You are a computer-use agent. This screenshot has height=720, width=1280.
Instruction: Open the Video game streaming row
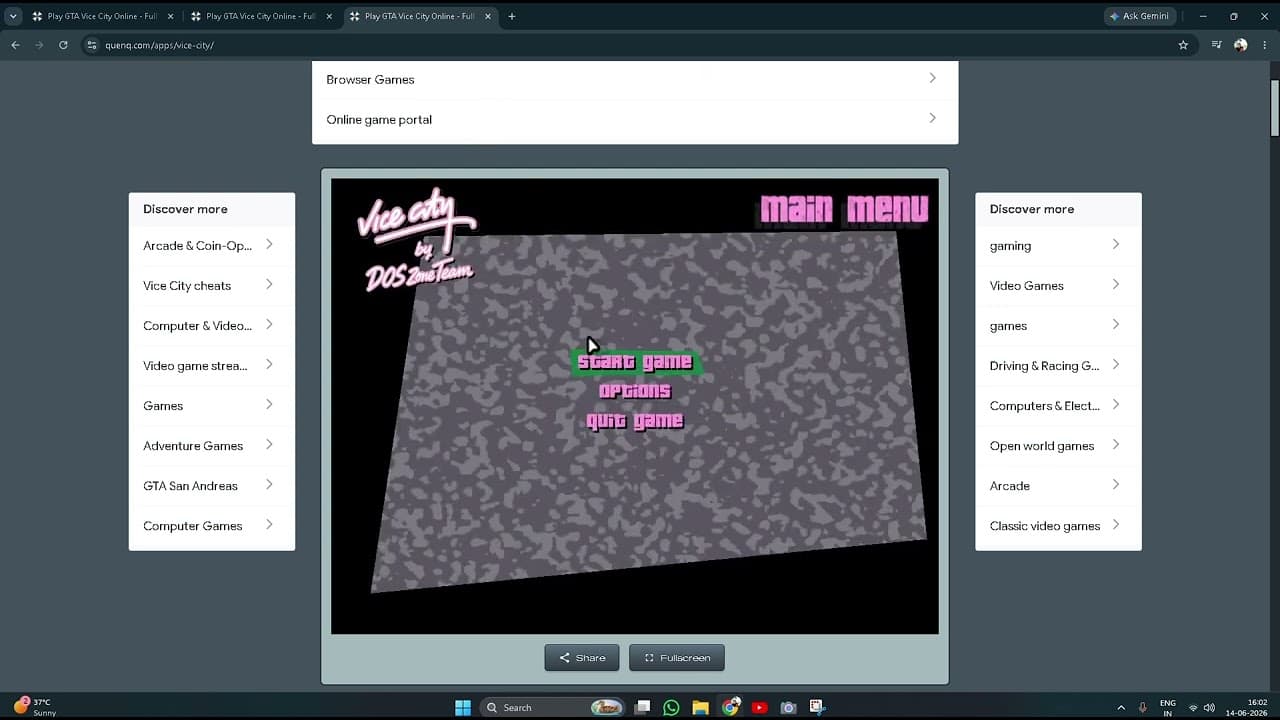tap(212, 366)
